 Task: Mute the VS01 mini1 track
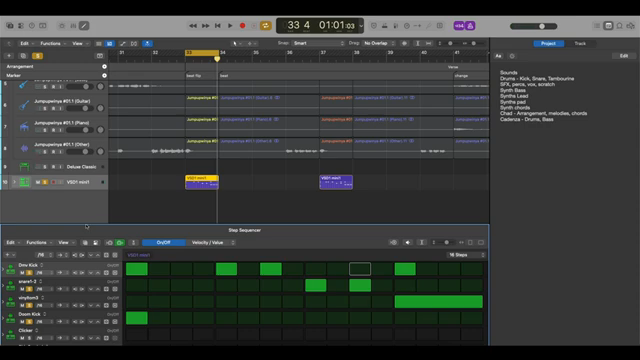pos(38,182)
